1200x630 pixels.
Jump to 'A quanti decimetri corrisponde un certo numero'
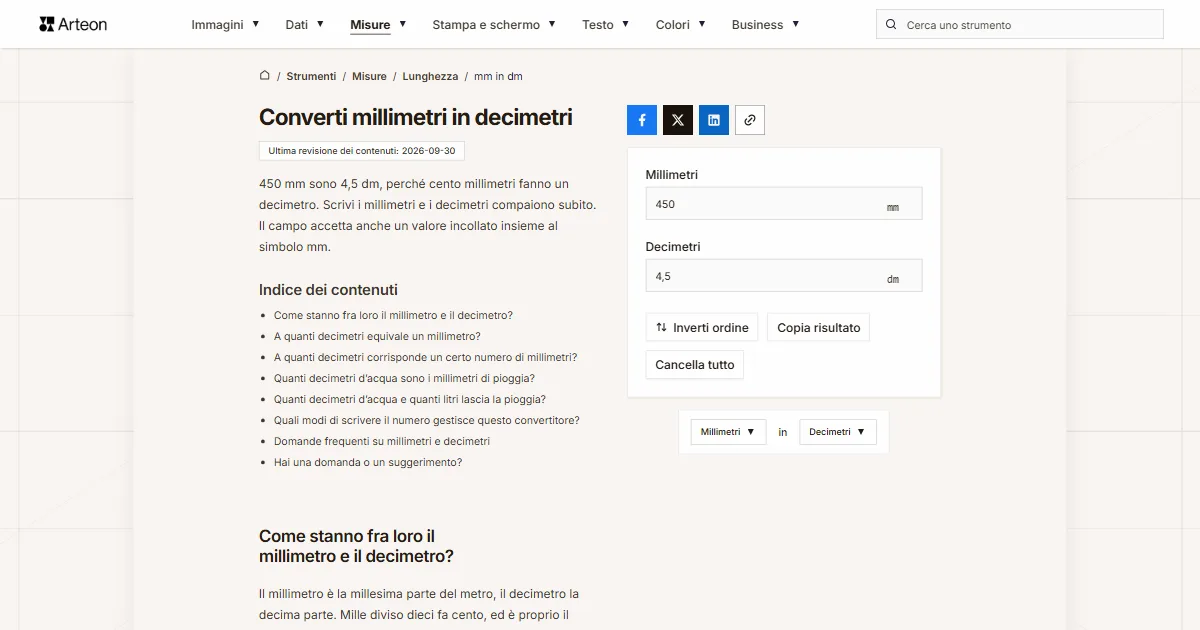[x=425, y=357]
